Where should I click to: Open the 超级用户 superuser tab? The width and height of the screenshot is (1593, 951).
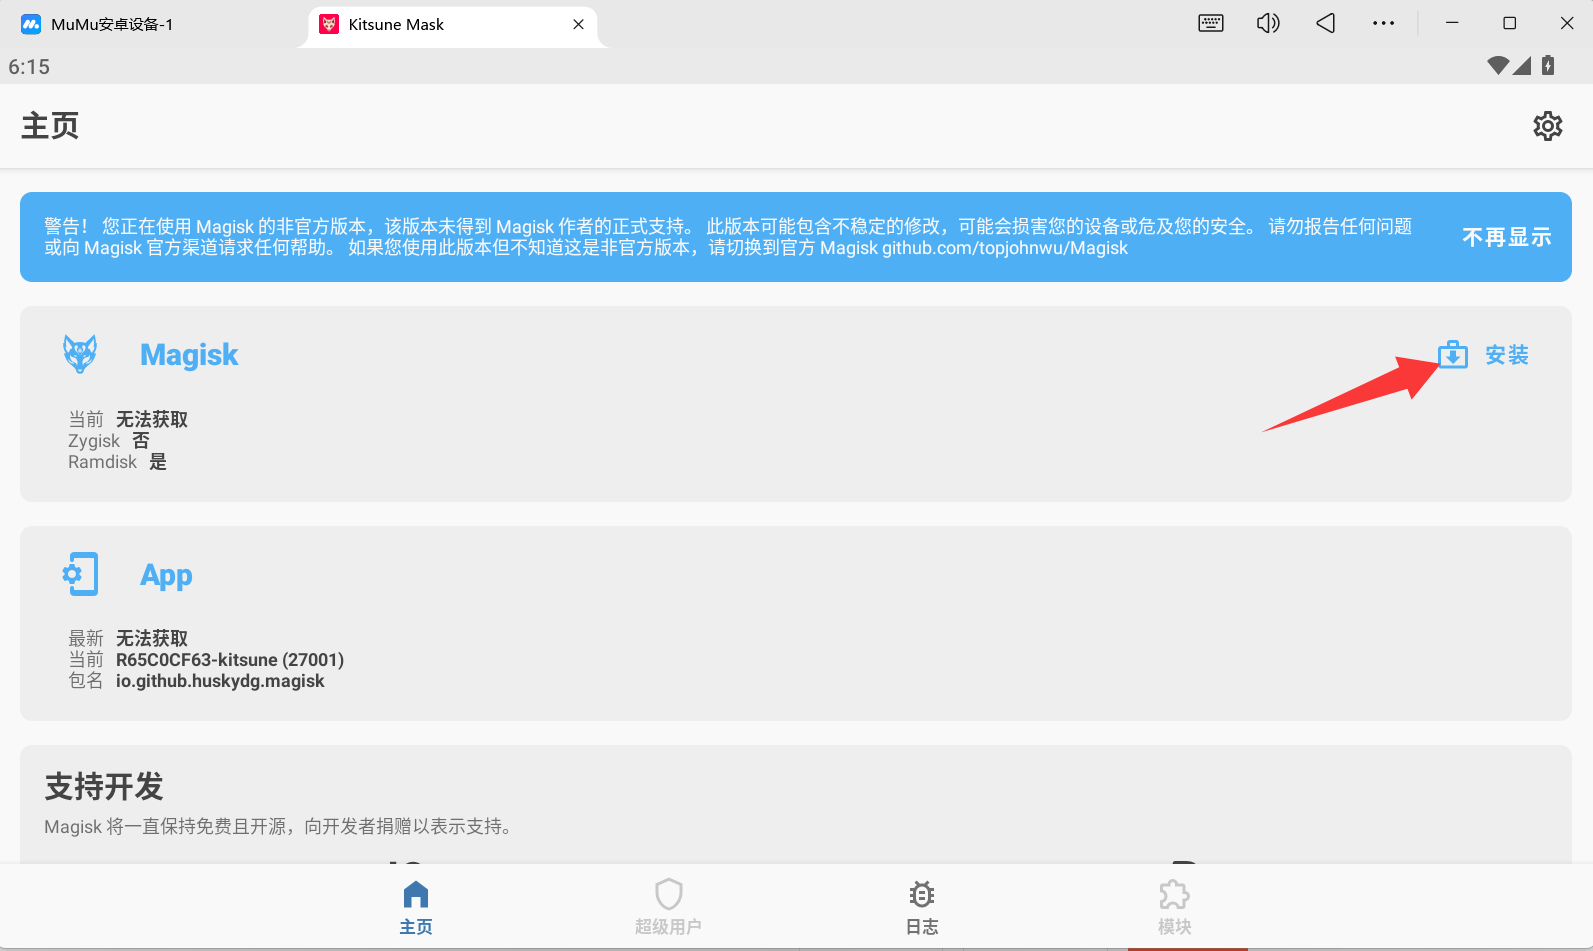point(668,908)
